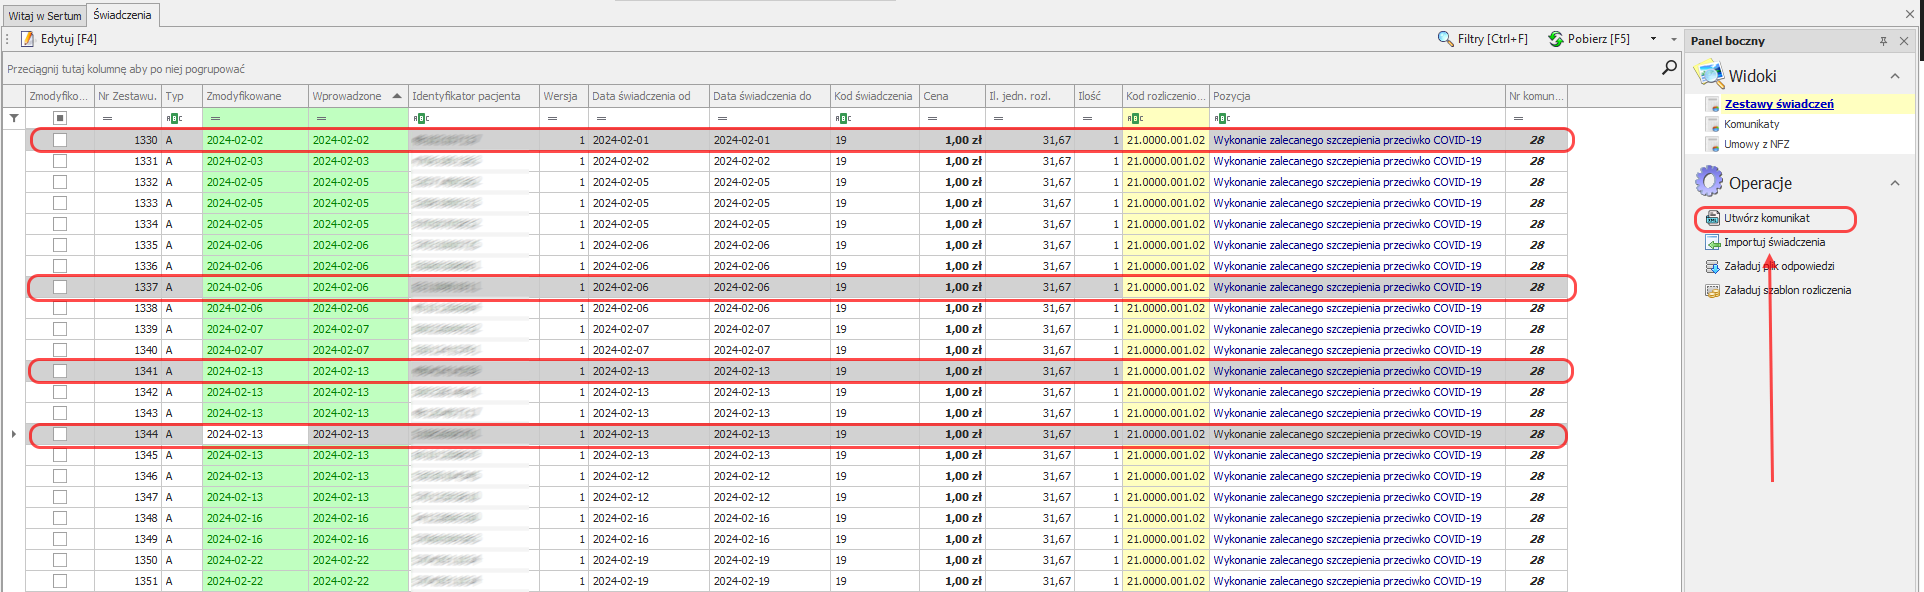The width and height of the screenshot is (1924, 592).
Task: Click the Edytuj [F4] pencil icon
Action: [x=28, y=39]
